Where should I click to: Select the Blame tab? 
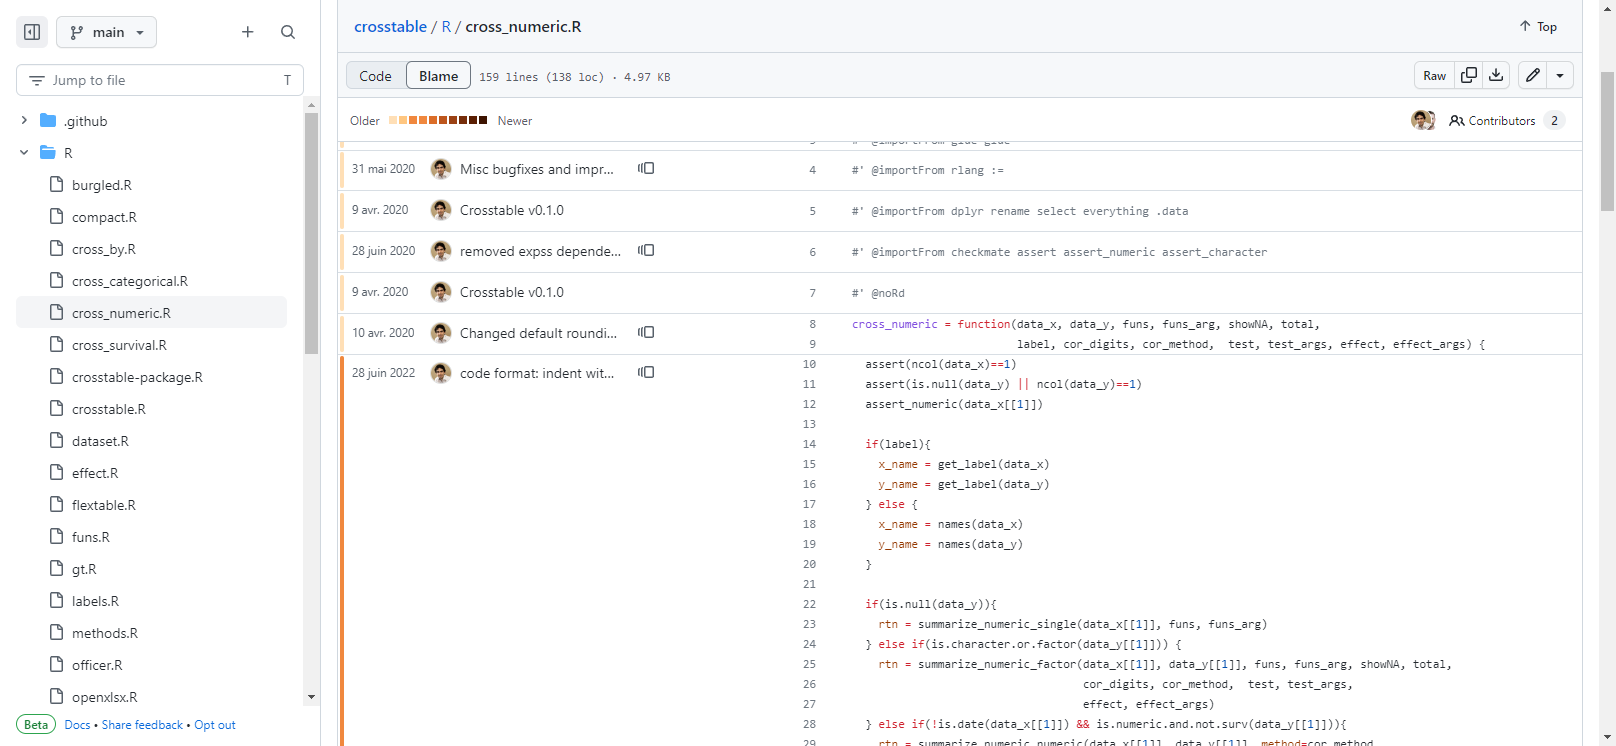tap(438, 76)
